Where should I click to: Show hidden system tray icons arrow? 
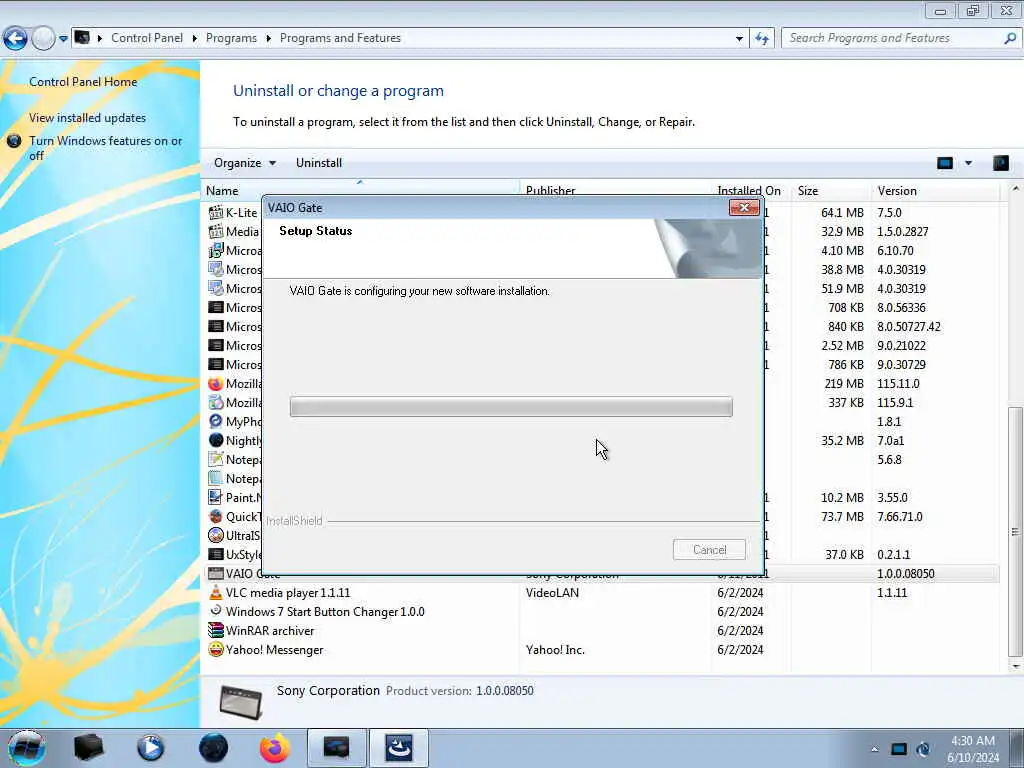pyautogui.click(x=874, y=749)
